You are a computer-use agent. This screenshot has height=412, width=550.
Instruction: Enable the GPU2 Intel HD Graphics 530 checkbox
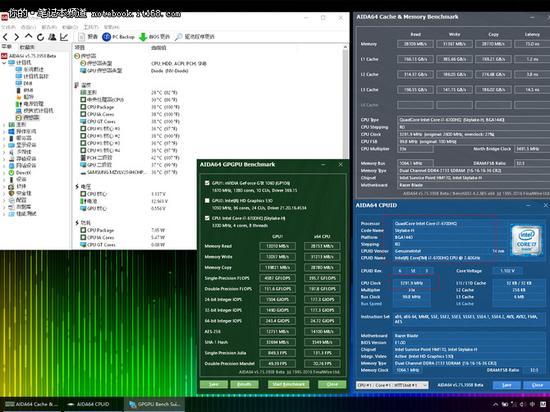click(207, 201)
